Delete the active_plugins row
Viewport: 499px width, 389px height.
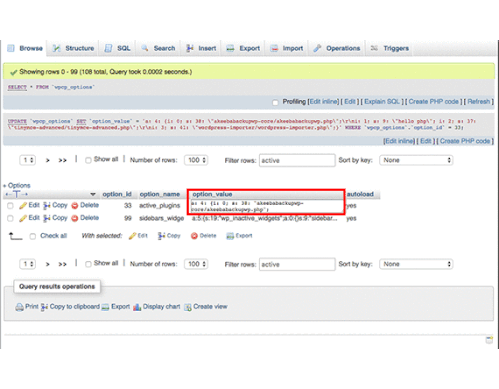click(x=85, y=205)
